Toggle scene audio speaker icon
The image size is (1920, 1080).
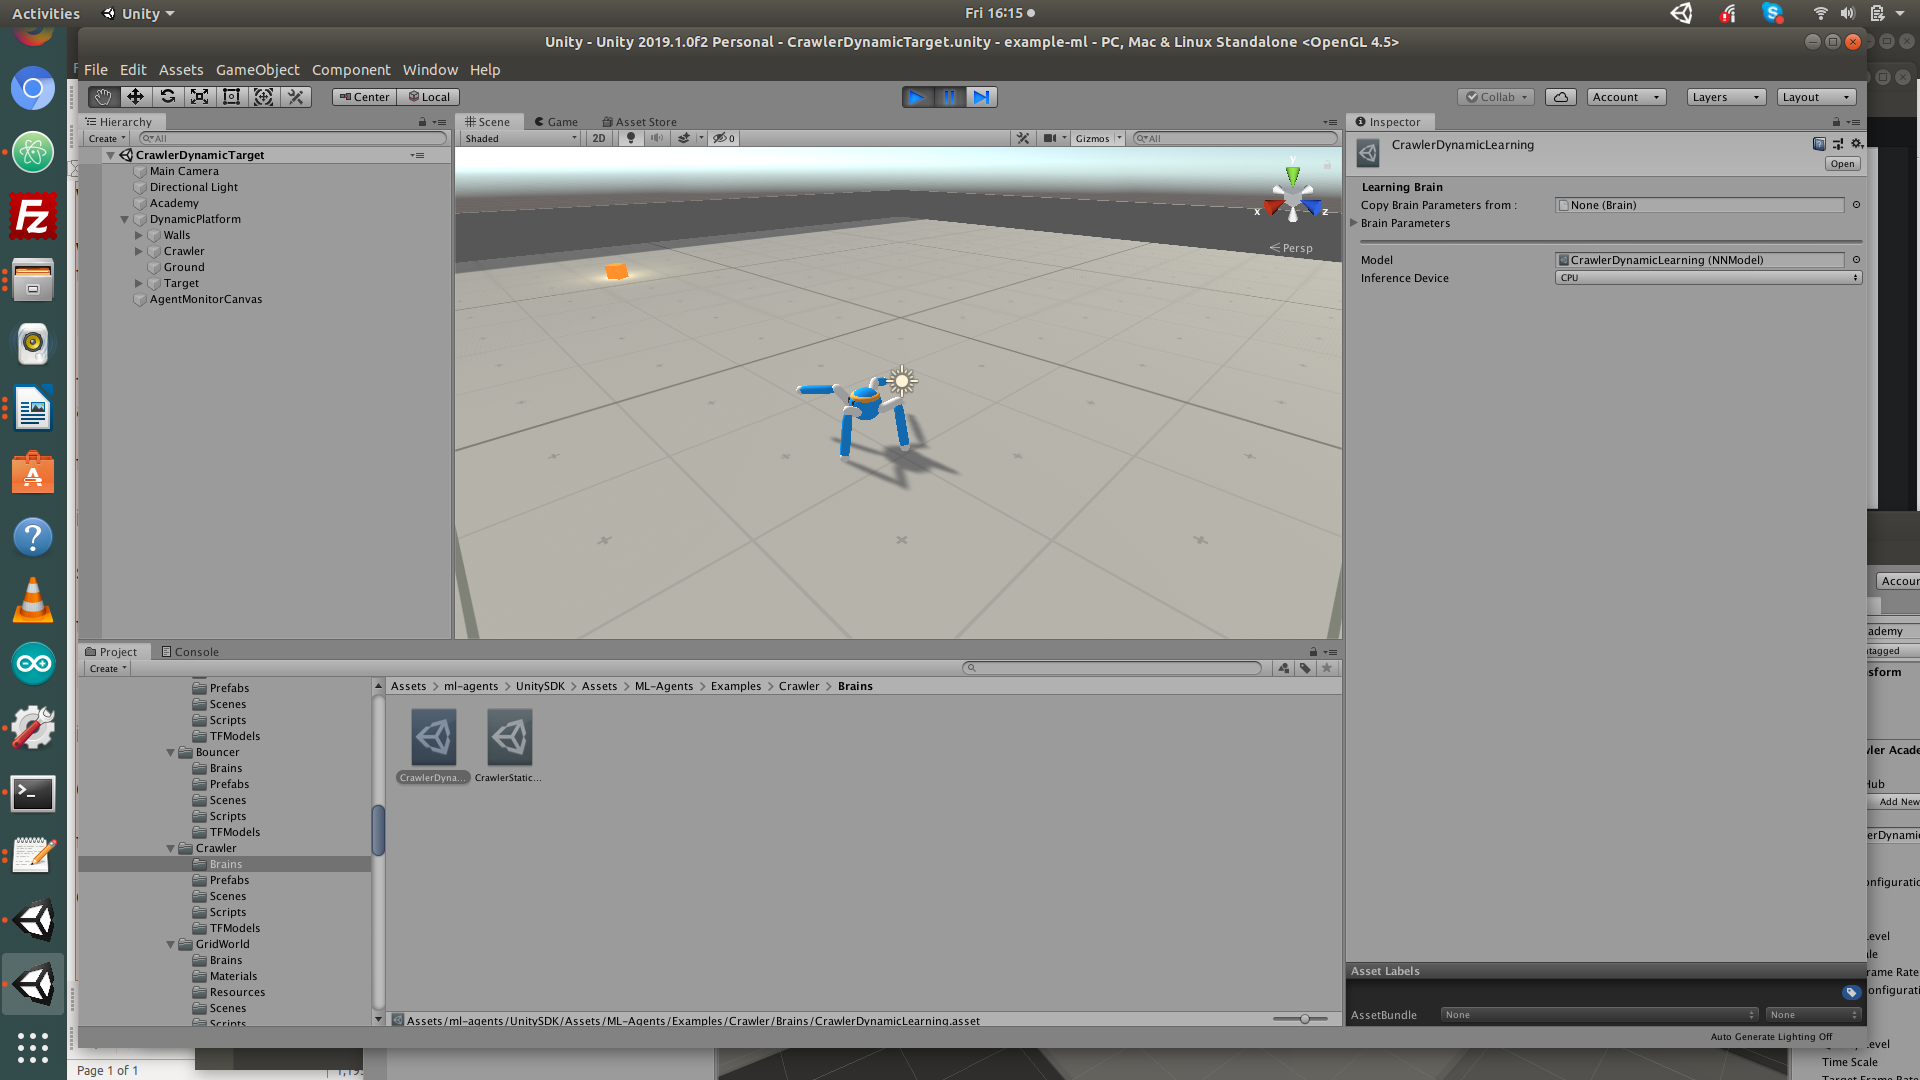656,138
